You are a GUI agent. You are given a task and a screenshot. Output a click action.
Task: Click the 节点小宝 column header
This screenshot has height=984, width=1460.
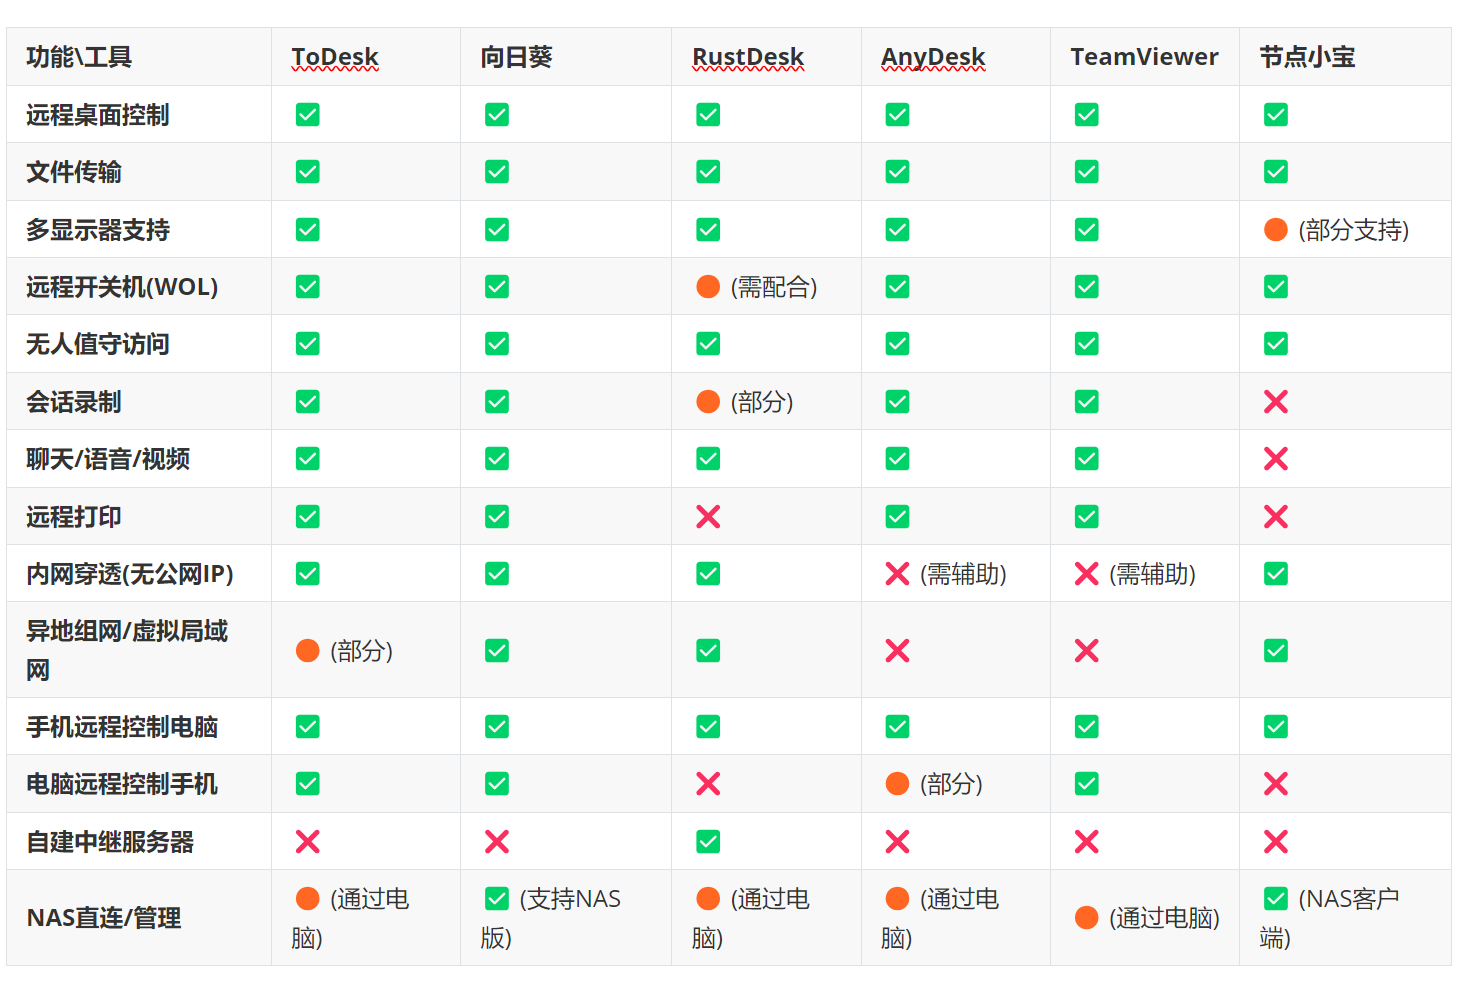(1307, 57)
